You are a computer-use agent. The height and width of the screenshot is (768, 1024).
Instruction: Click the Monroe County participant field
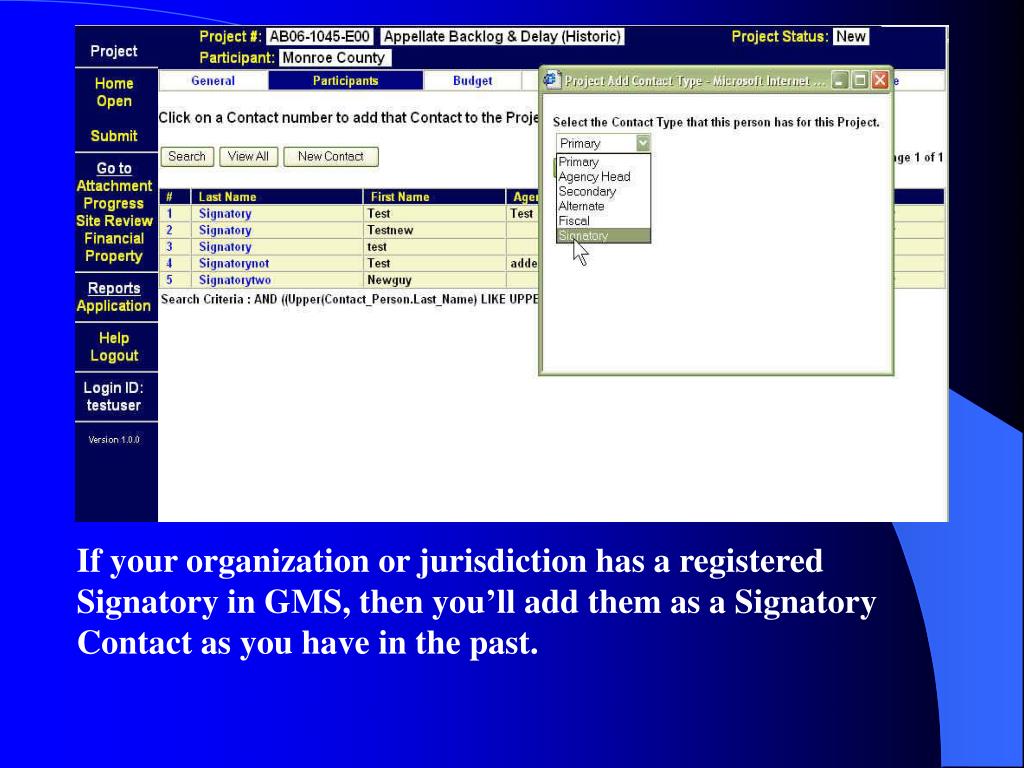pyautogui.click(x=334, y=57)
